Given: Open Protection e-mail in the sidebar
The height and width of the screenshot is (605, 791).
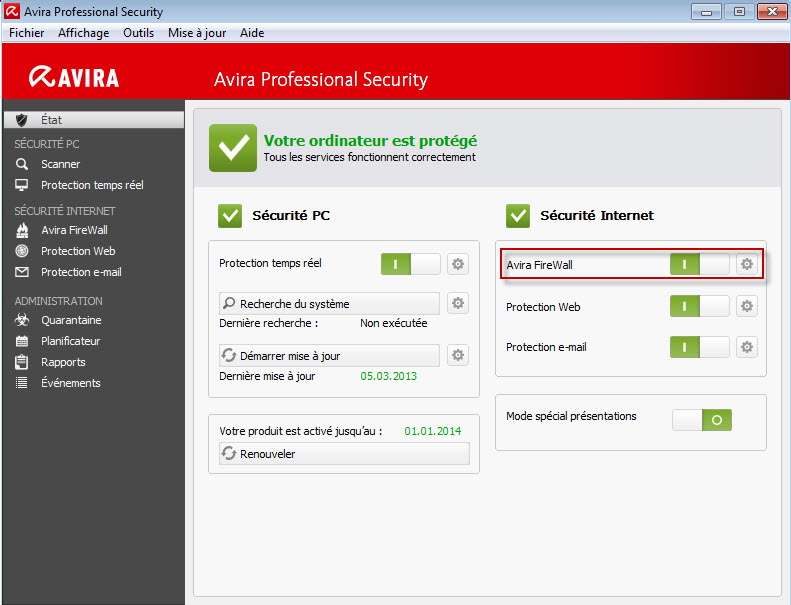Looking at the screenshot, I should [x=81, y=272].
